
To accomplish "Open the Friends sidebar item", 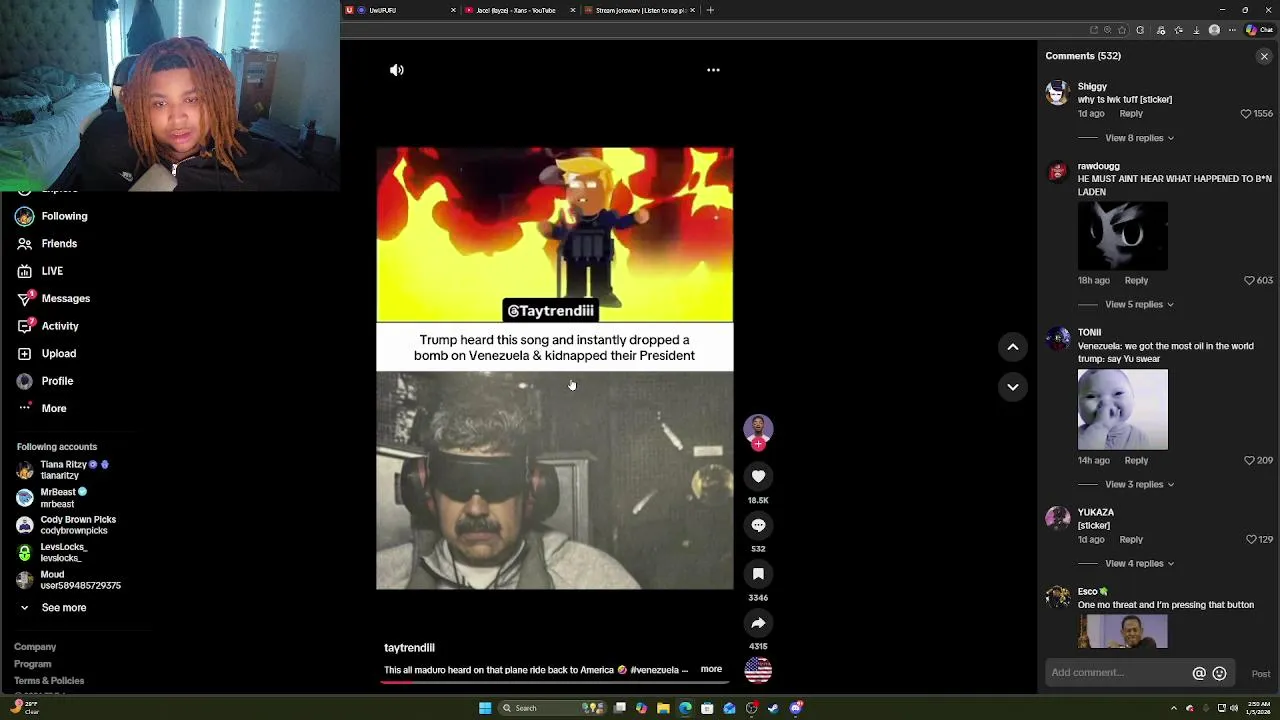I will tap(59, 244).
